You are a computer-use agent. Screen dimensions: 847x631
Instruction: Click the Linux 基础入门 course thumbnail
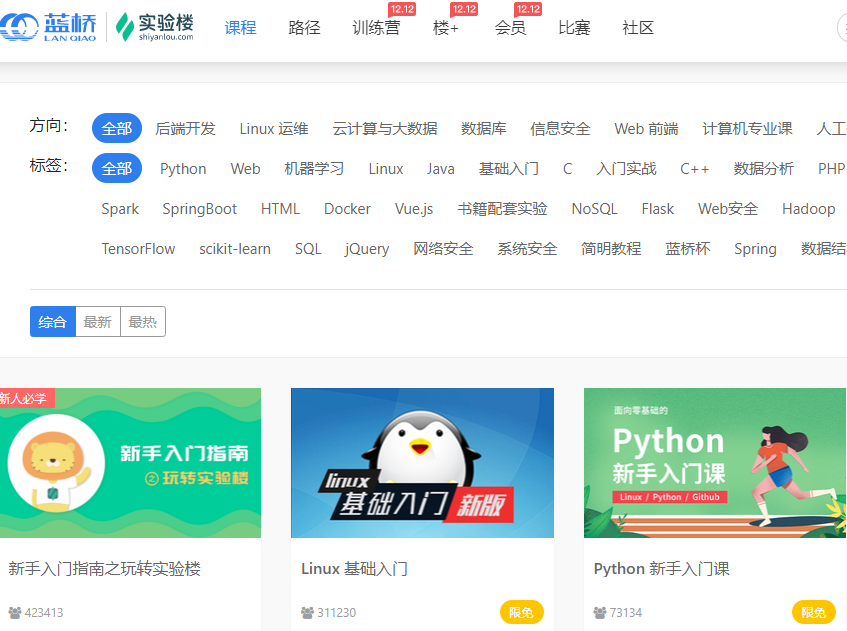coord(421,462)
